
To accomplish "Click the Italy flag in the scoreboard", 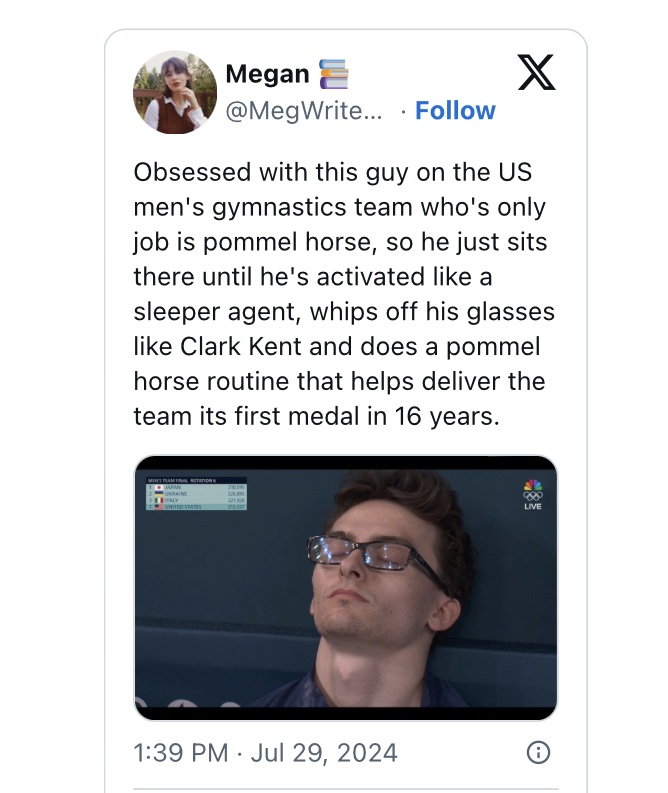I will 158,500.
